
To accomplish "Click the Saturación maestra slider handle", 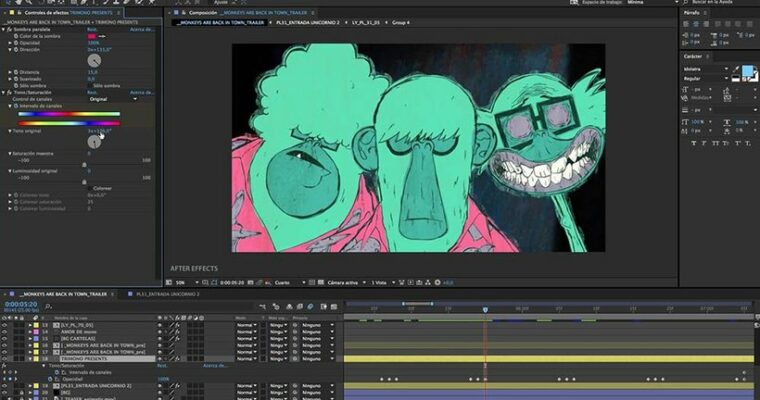I will (x=84, y=165).
